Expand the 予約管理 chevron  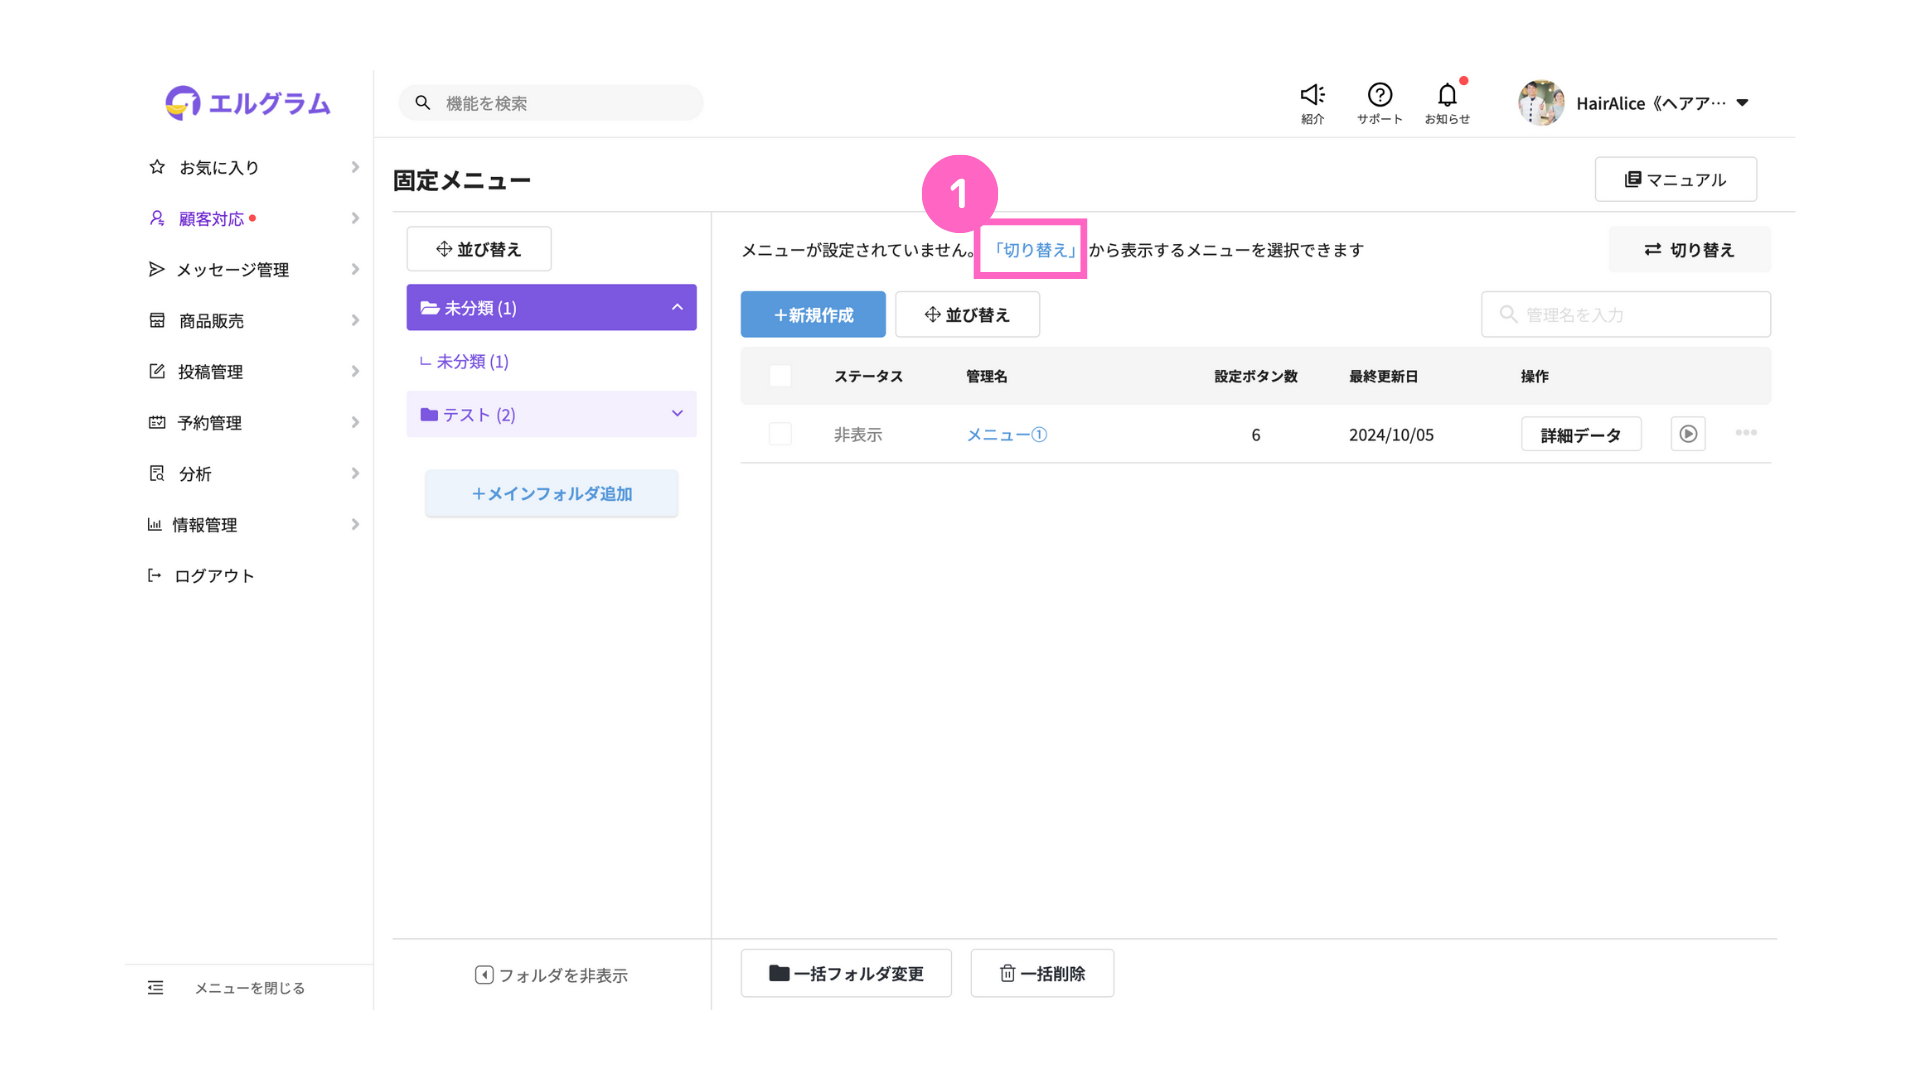355,422
